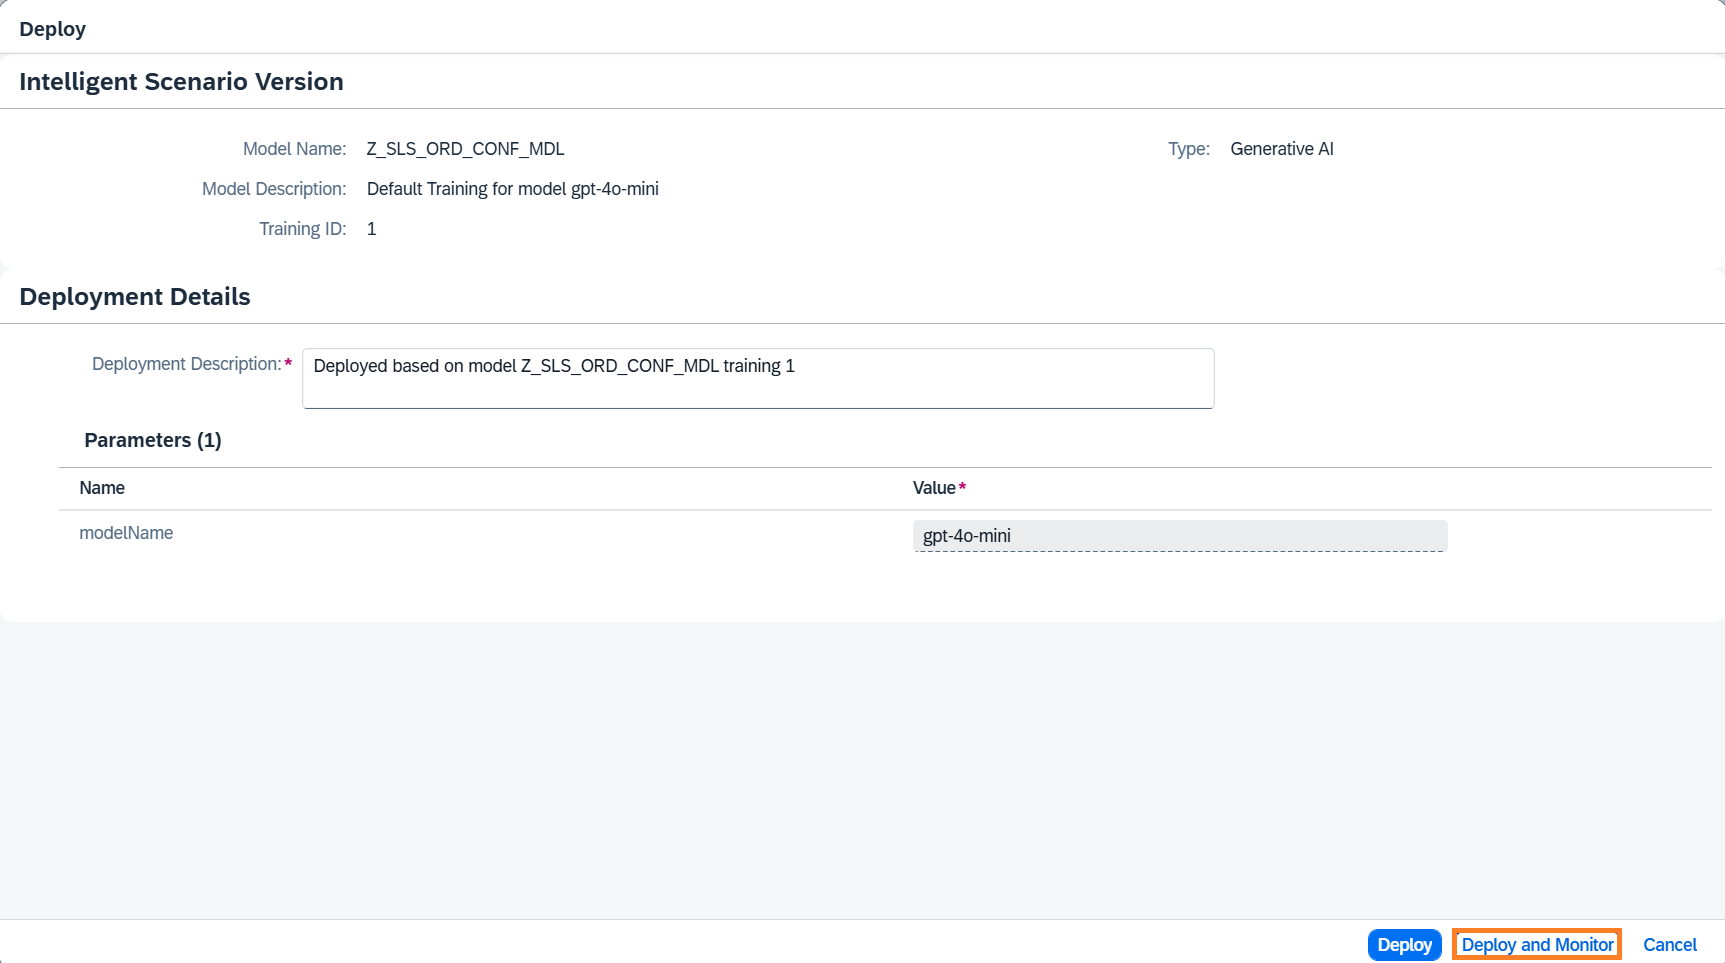Viewport: 1725px width, 963px height.
Task: Click the Default Training model description text
Action: 512,189
